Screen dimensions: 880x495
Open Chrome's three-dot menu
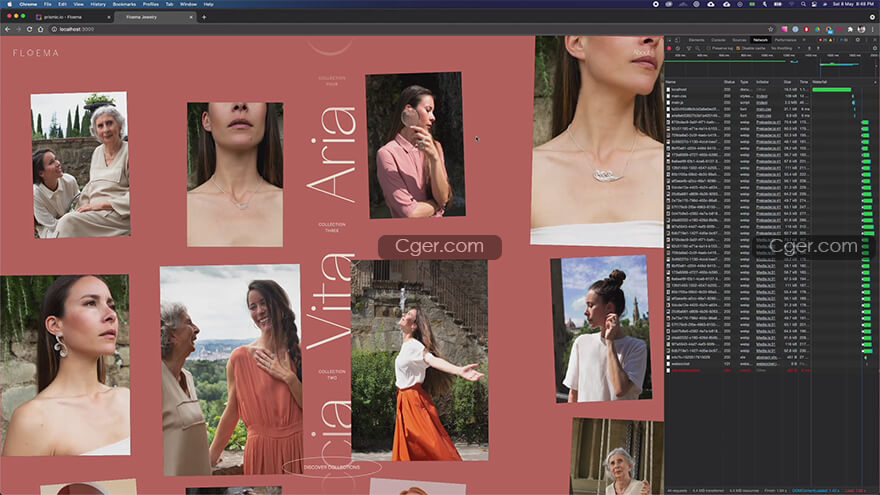pos(873,29)
